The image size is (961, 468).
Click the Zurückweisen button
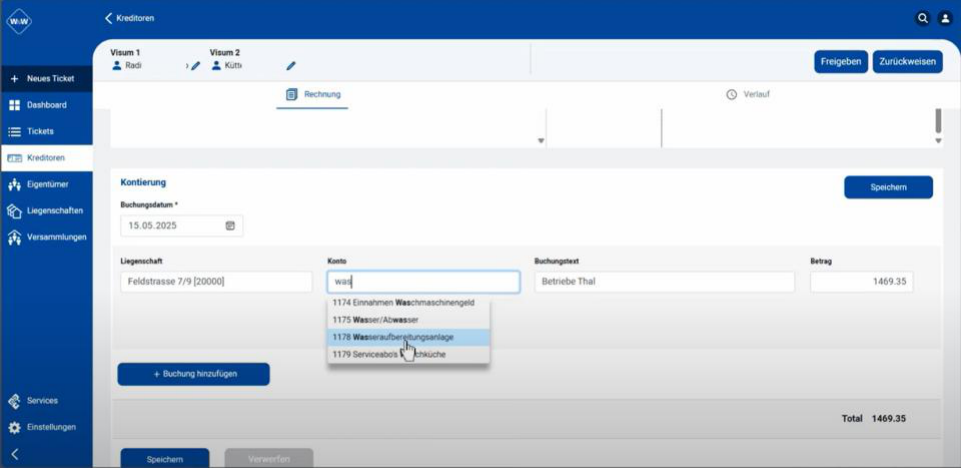click(x=908, y=62)
